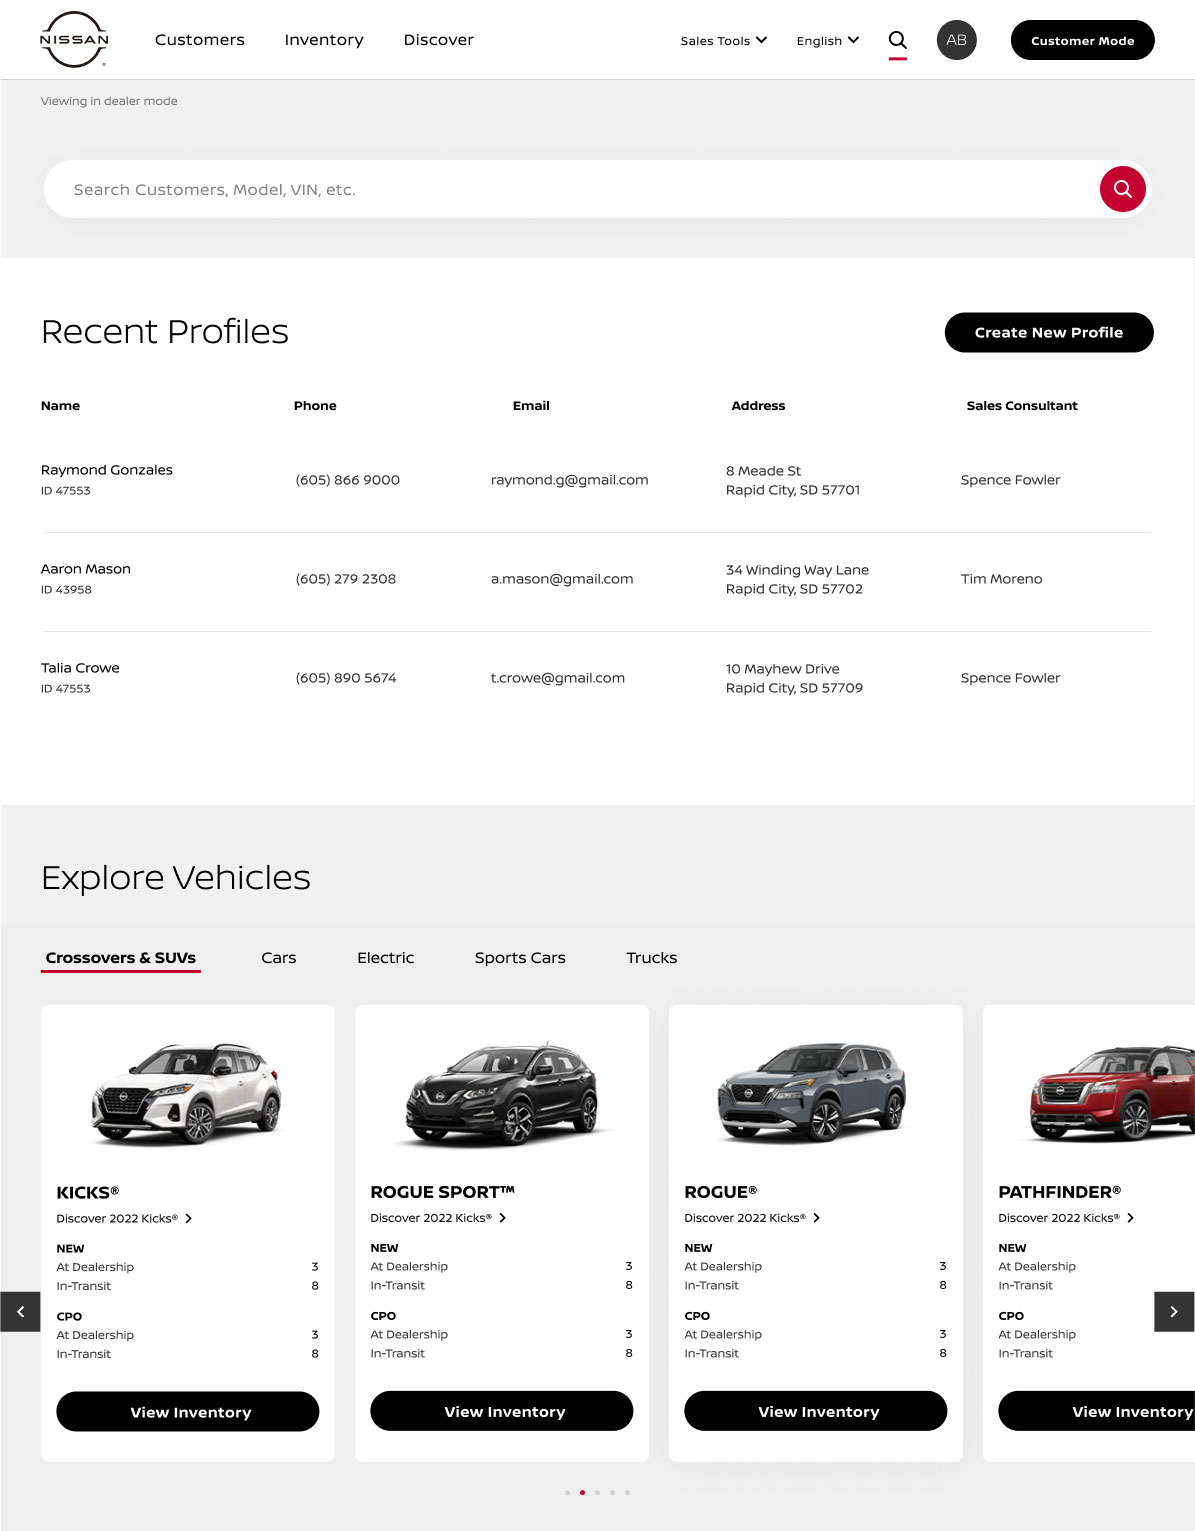This screenshot has height=1531, width=1195.
Task: Click Create New Profile button
Action: pyautogui.click(x=1048, y=332)
